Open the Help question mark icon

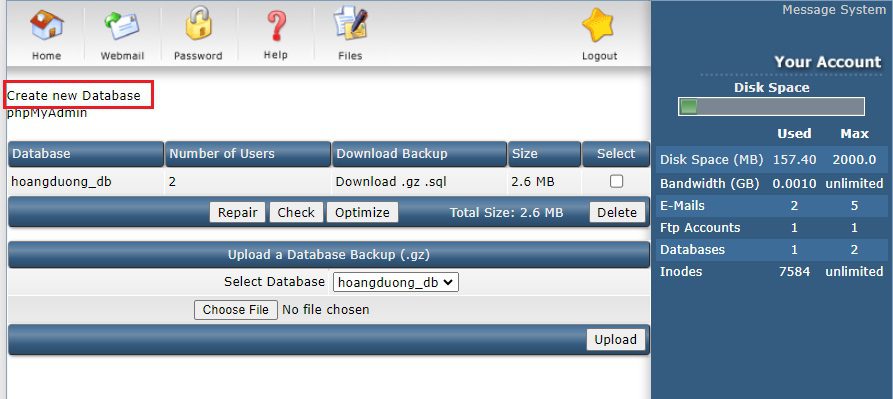pyautogui.click(x=276, y=26)
